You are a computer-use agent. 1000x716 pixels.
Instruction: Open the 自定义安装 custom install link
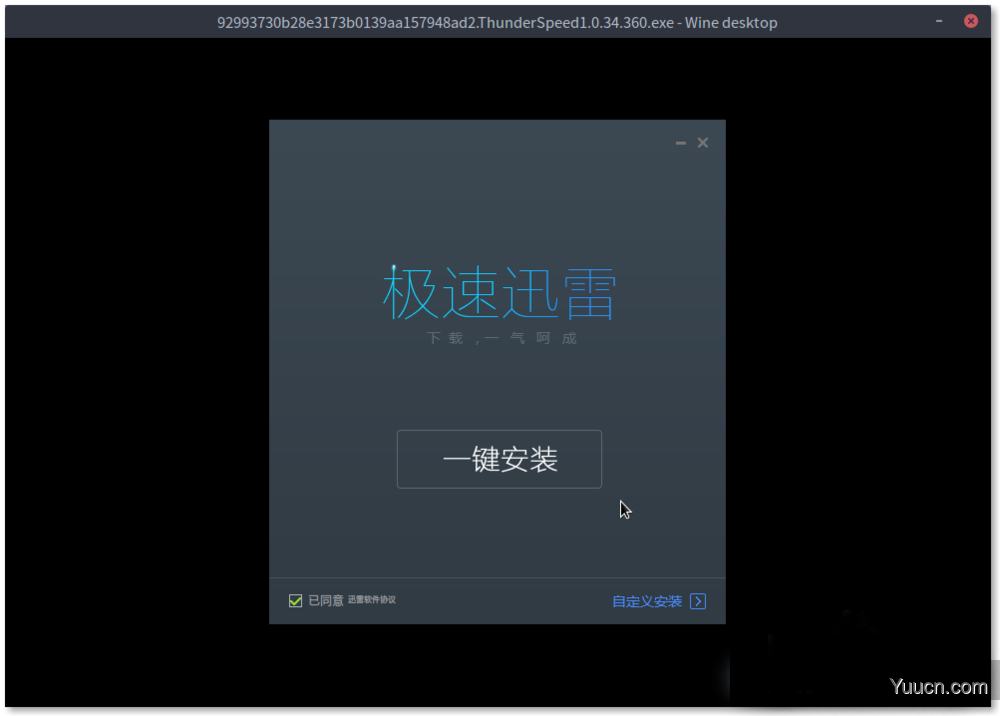pos(647,601)
